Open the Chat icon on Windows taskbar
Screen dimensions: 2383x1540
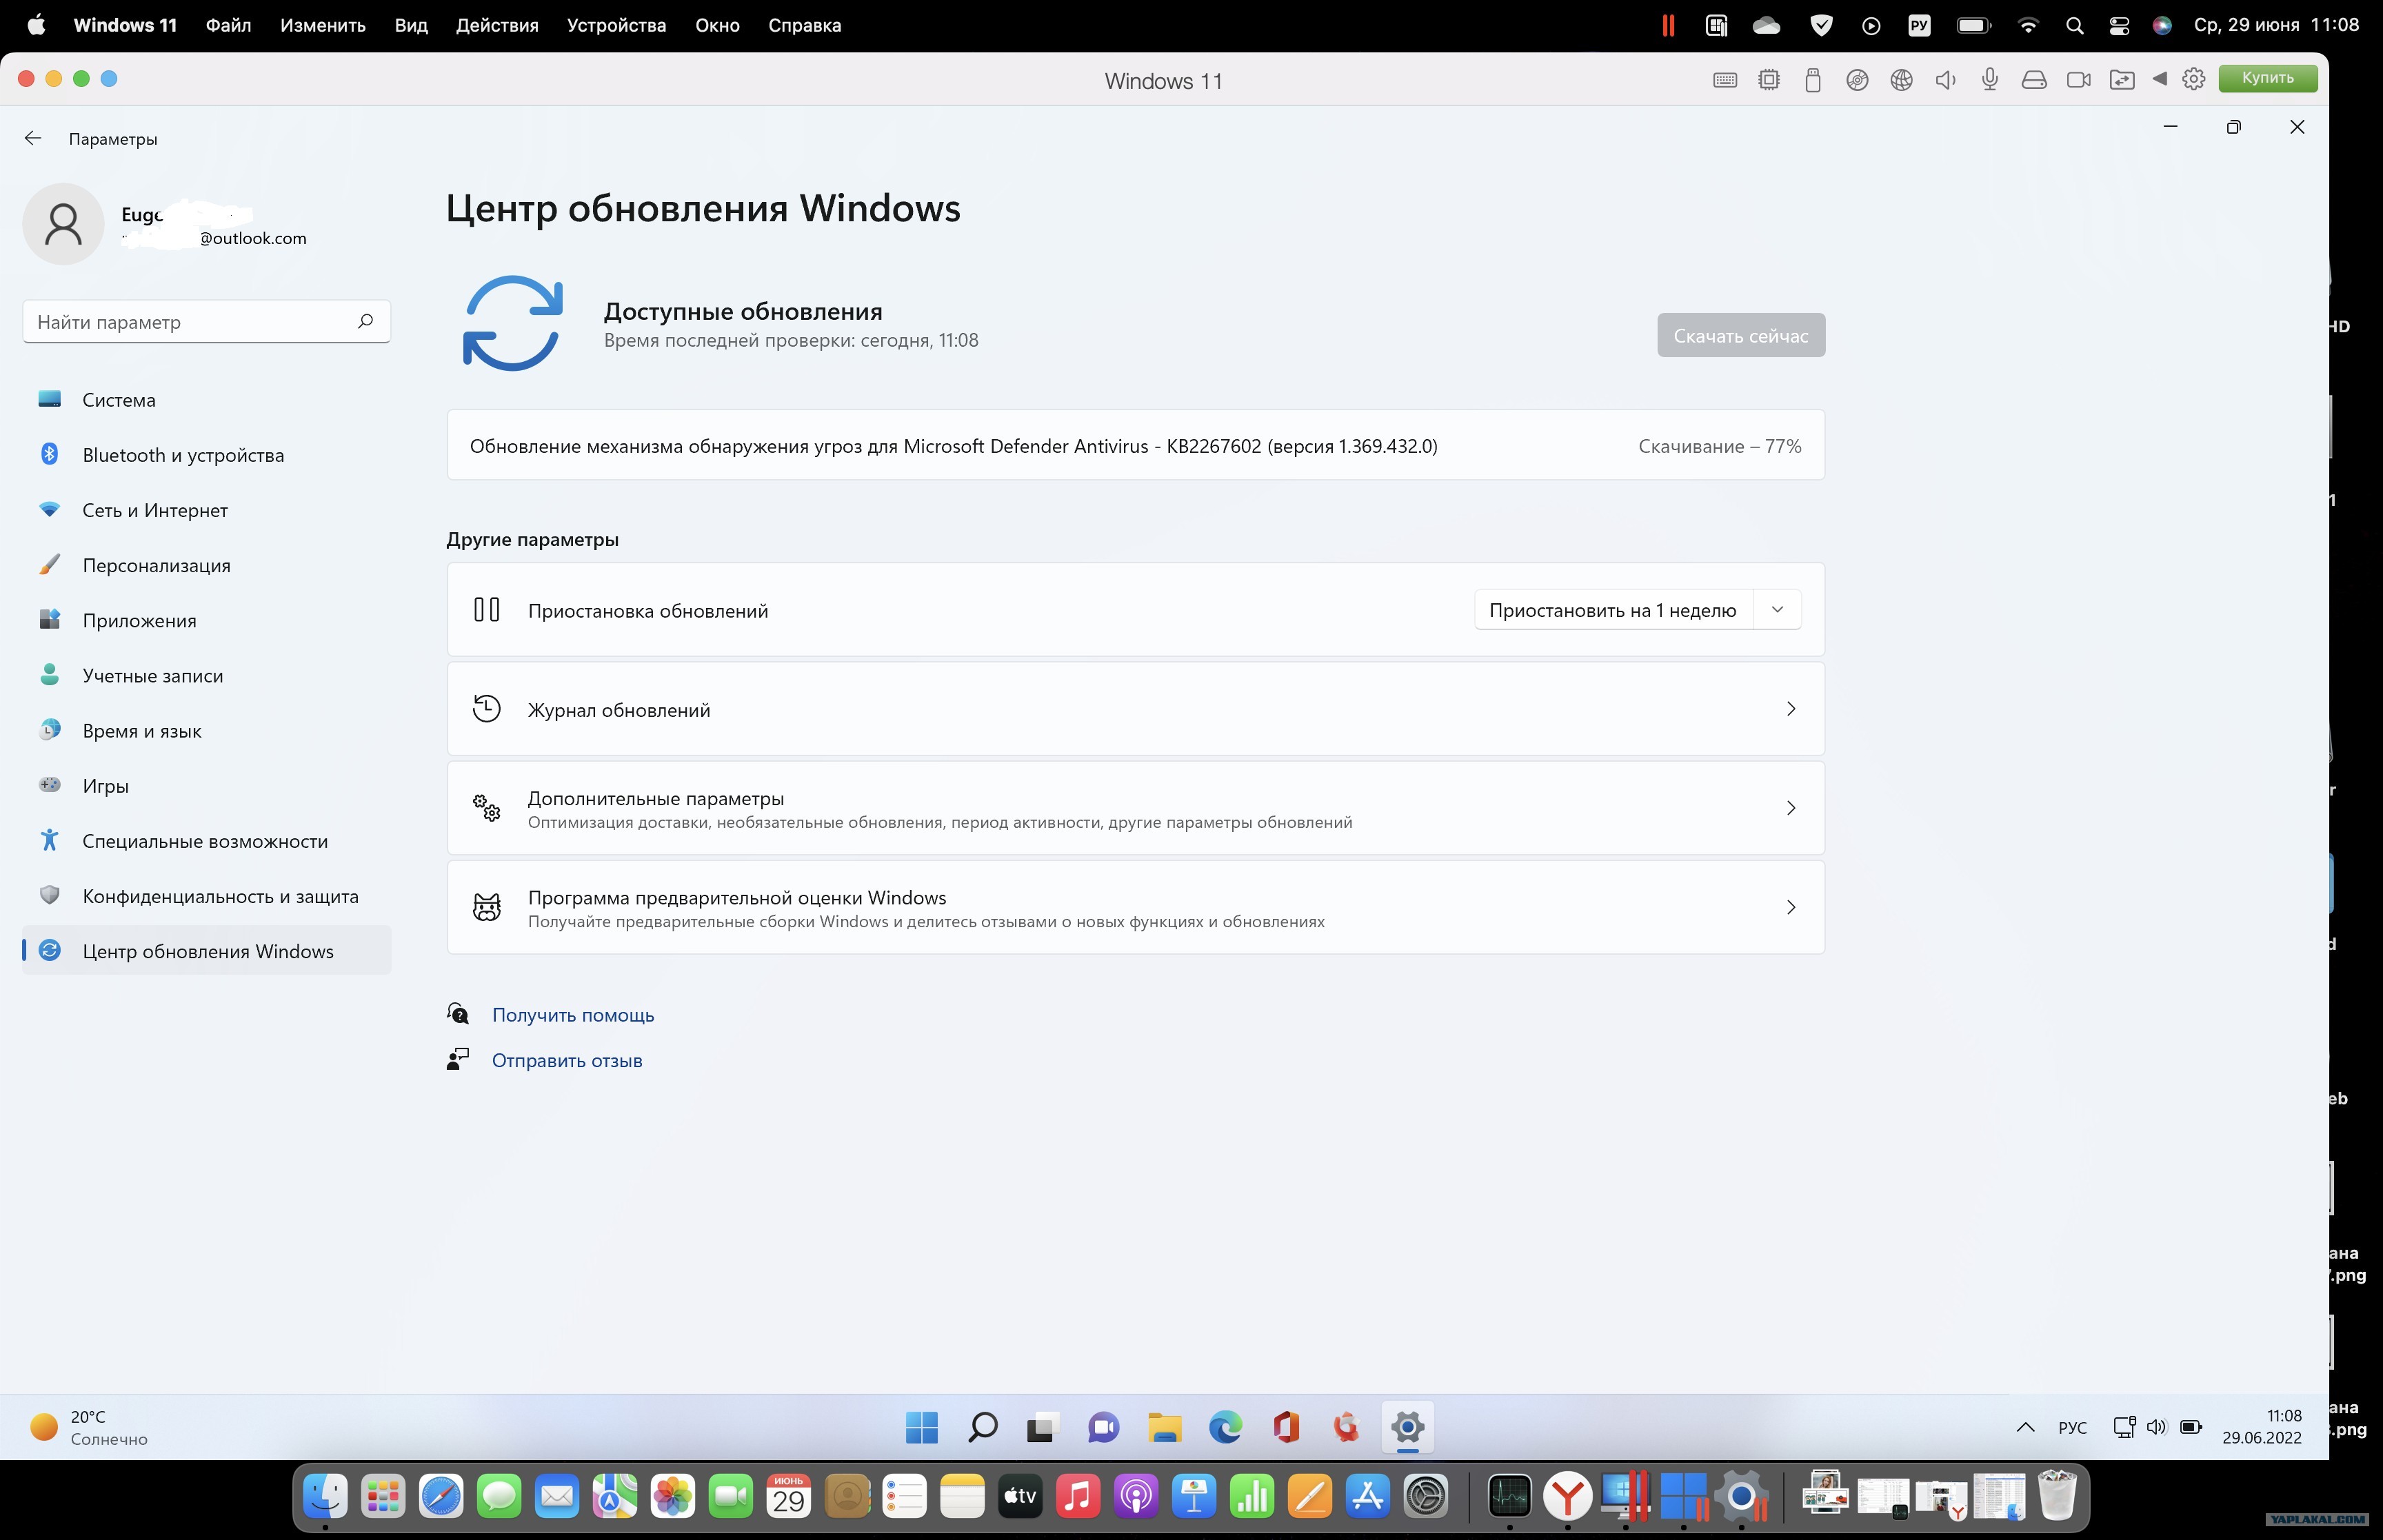1103,1427
